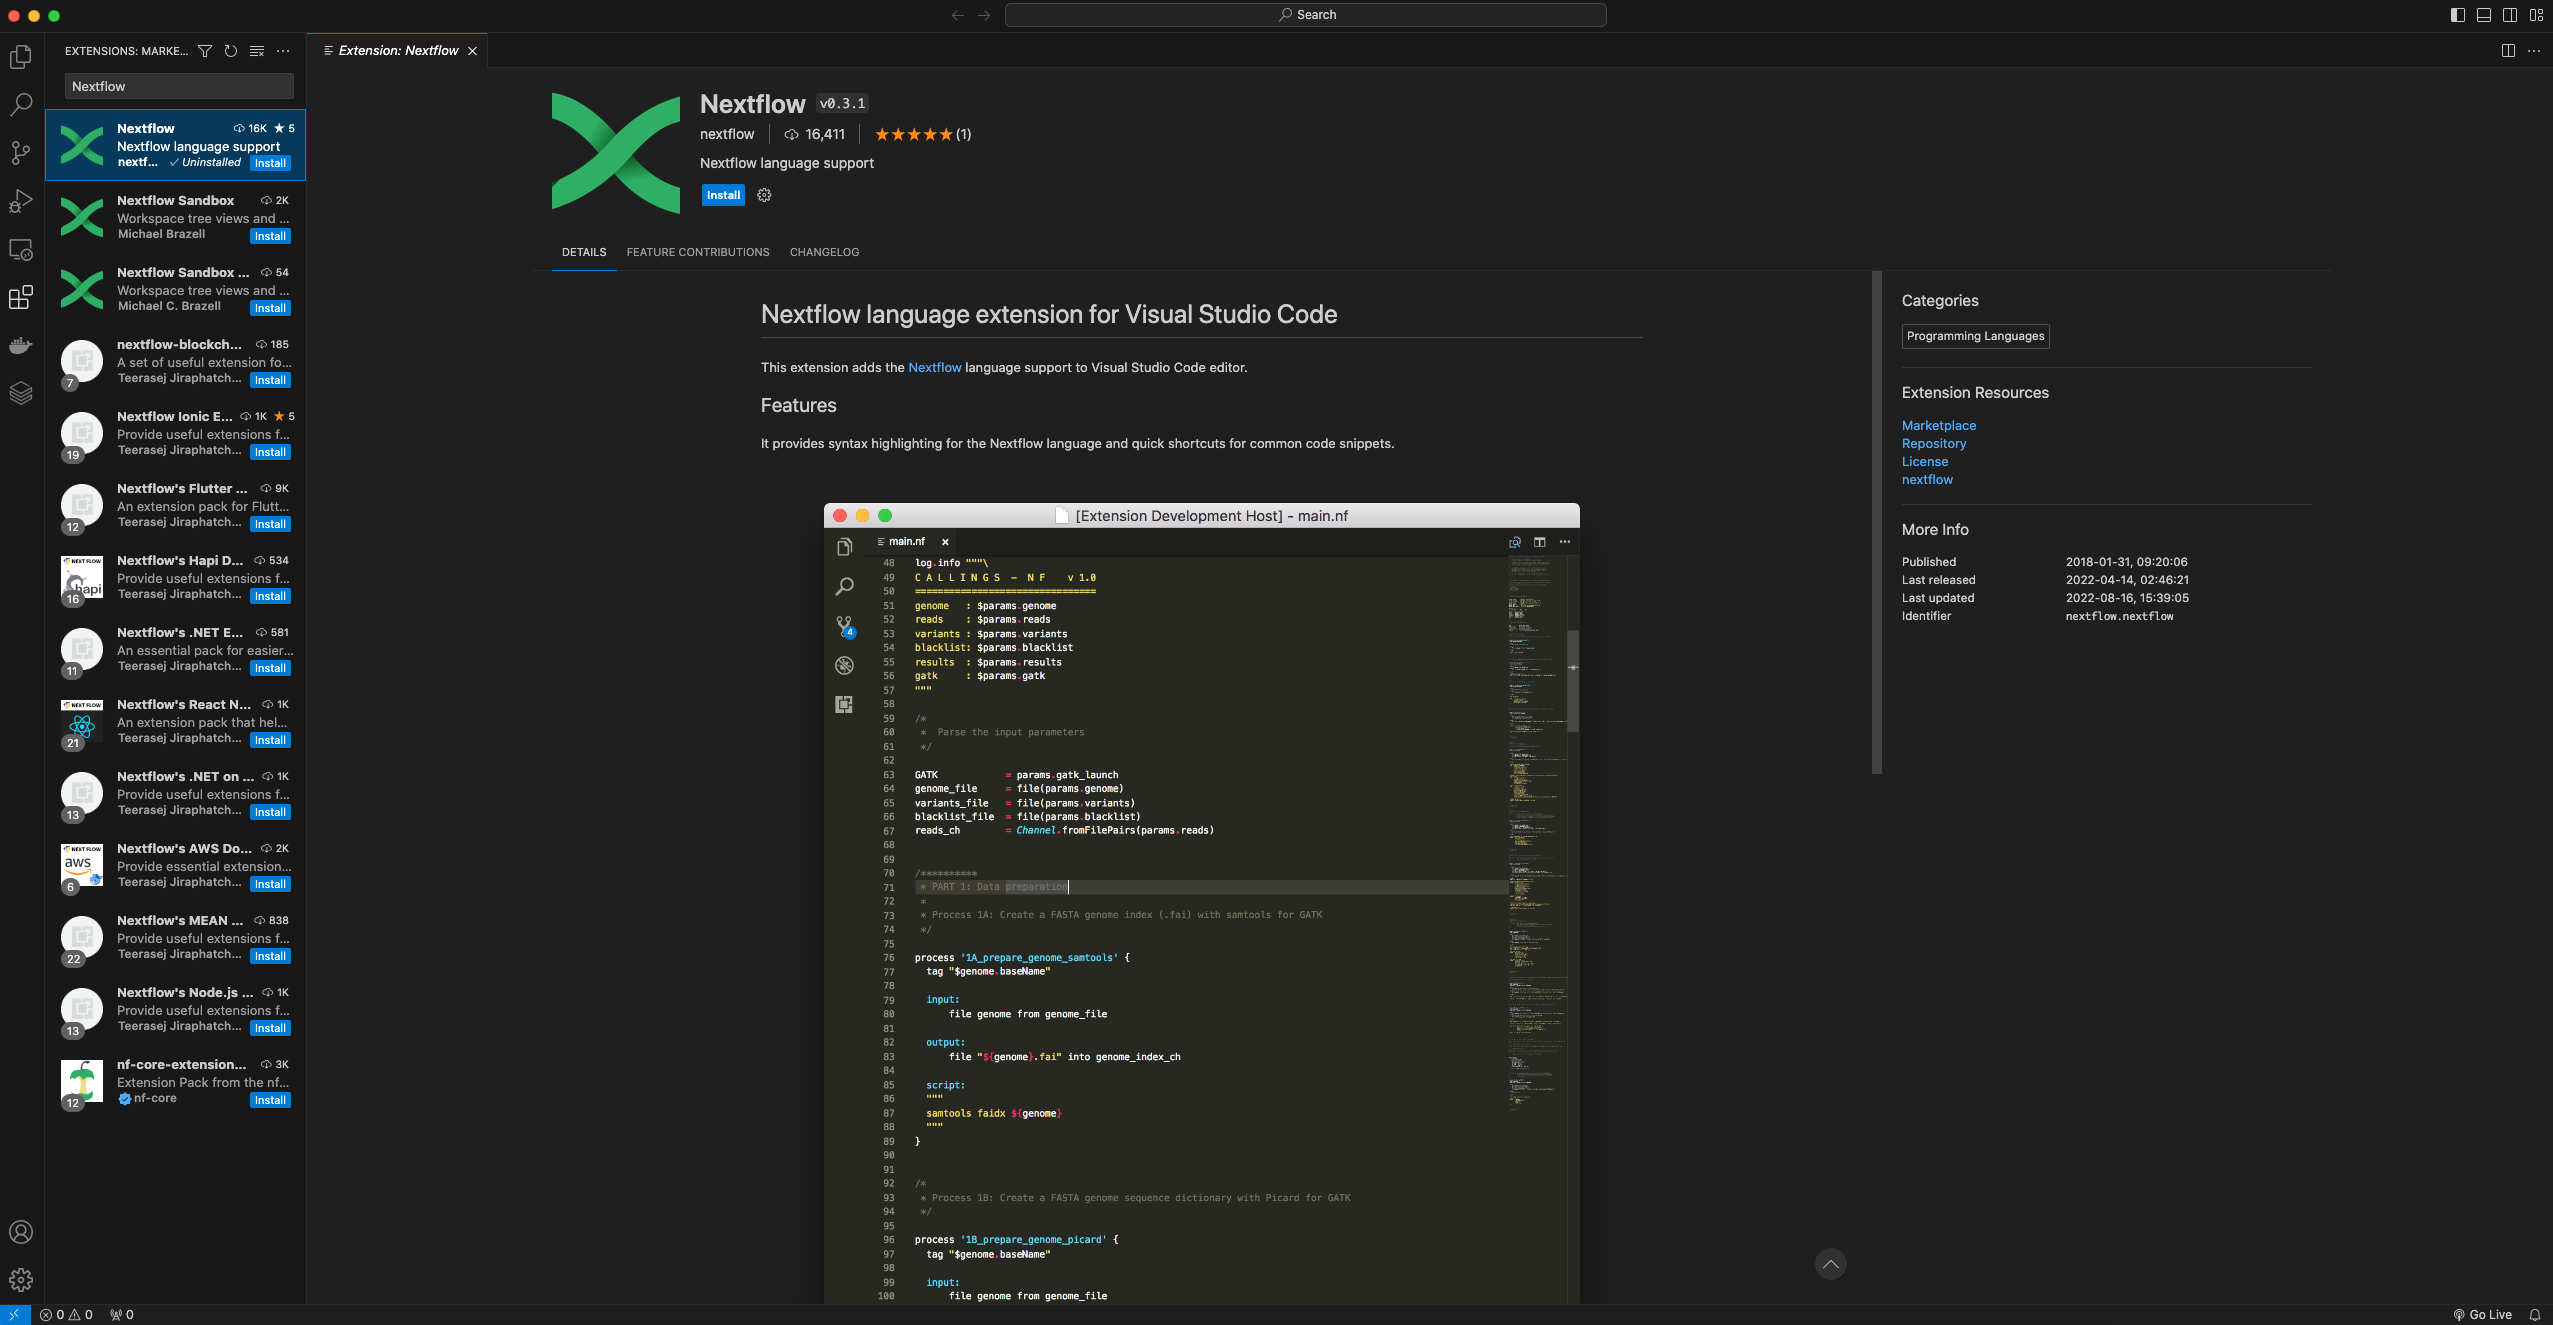Click the gear next to the Install button
The width and height of the screenshot is (2553, 1325).
pos(764,195)
